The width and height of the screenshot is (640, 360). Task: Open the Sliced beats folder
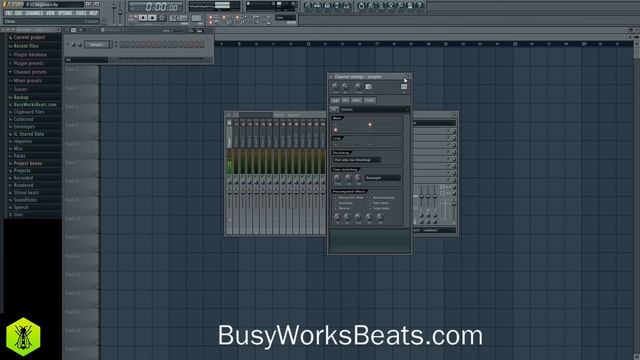pos(26,193)
